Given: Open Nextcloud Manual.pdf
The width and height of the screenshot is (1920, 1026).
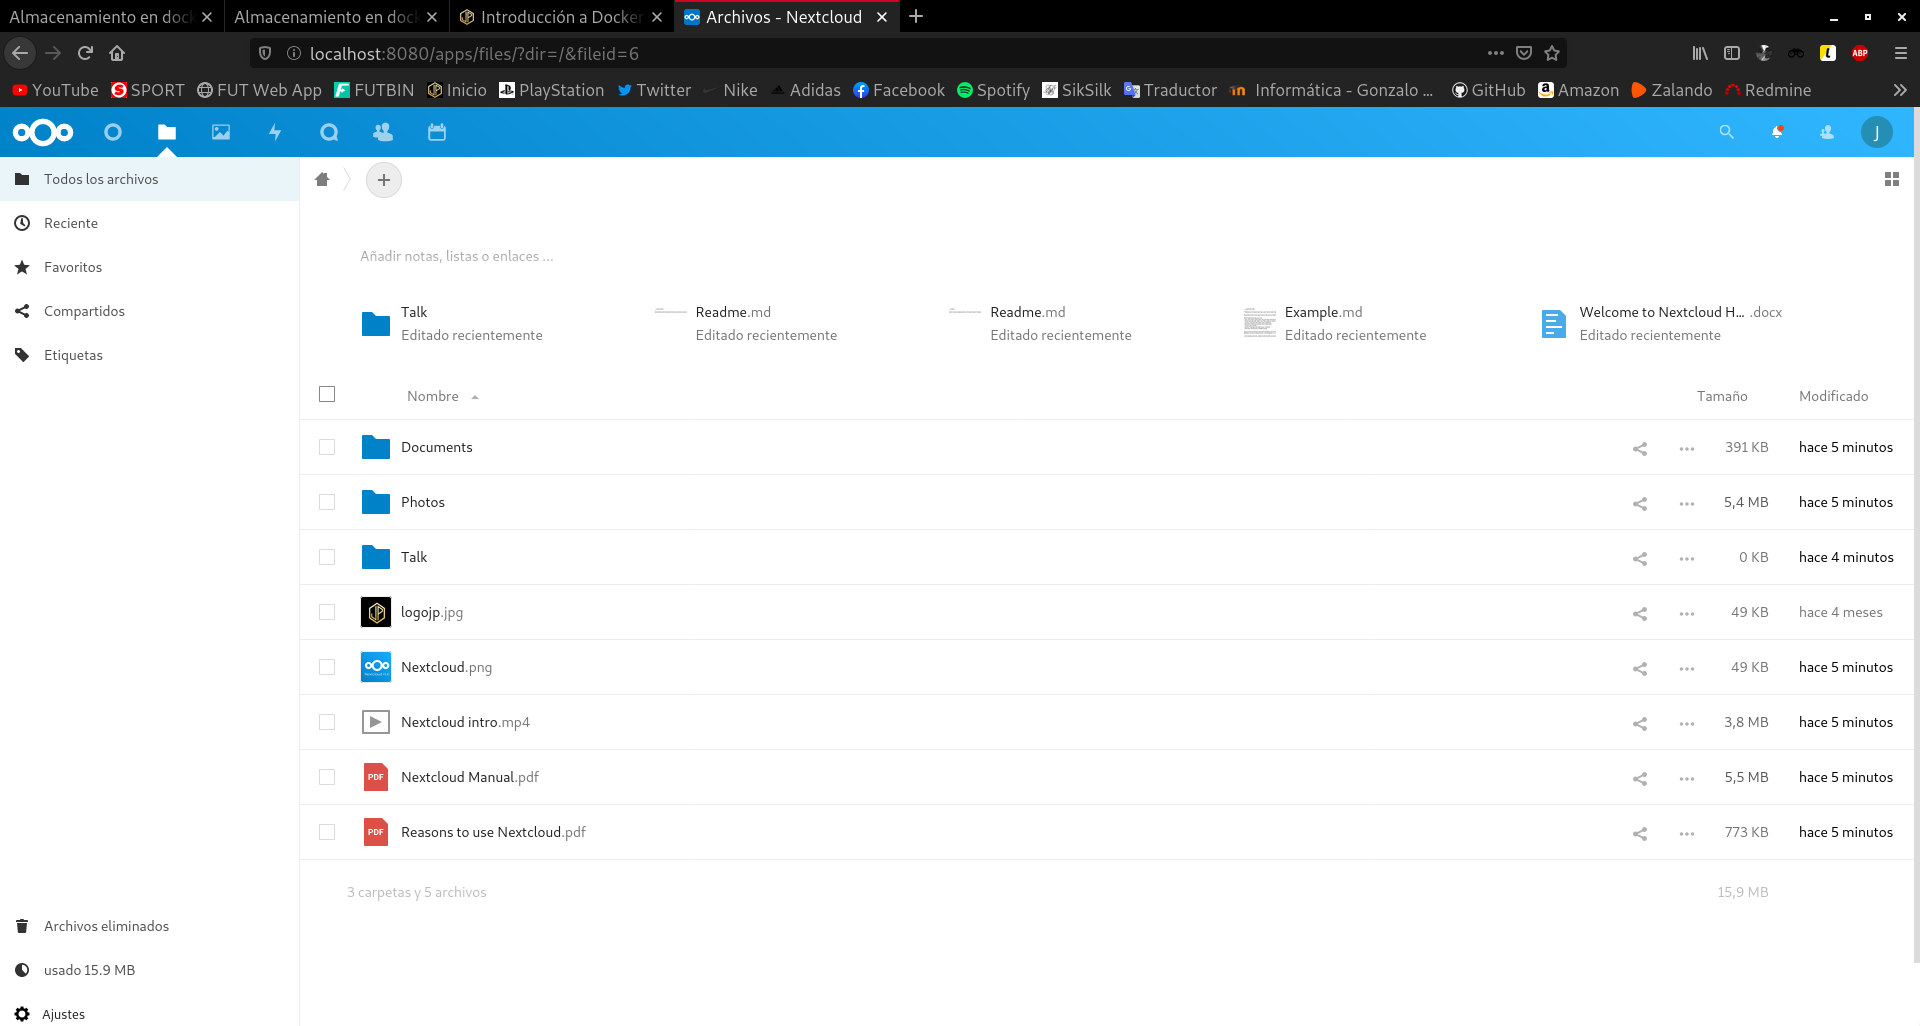Looking at the screenshot, I should (x=469, y=777).
